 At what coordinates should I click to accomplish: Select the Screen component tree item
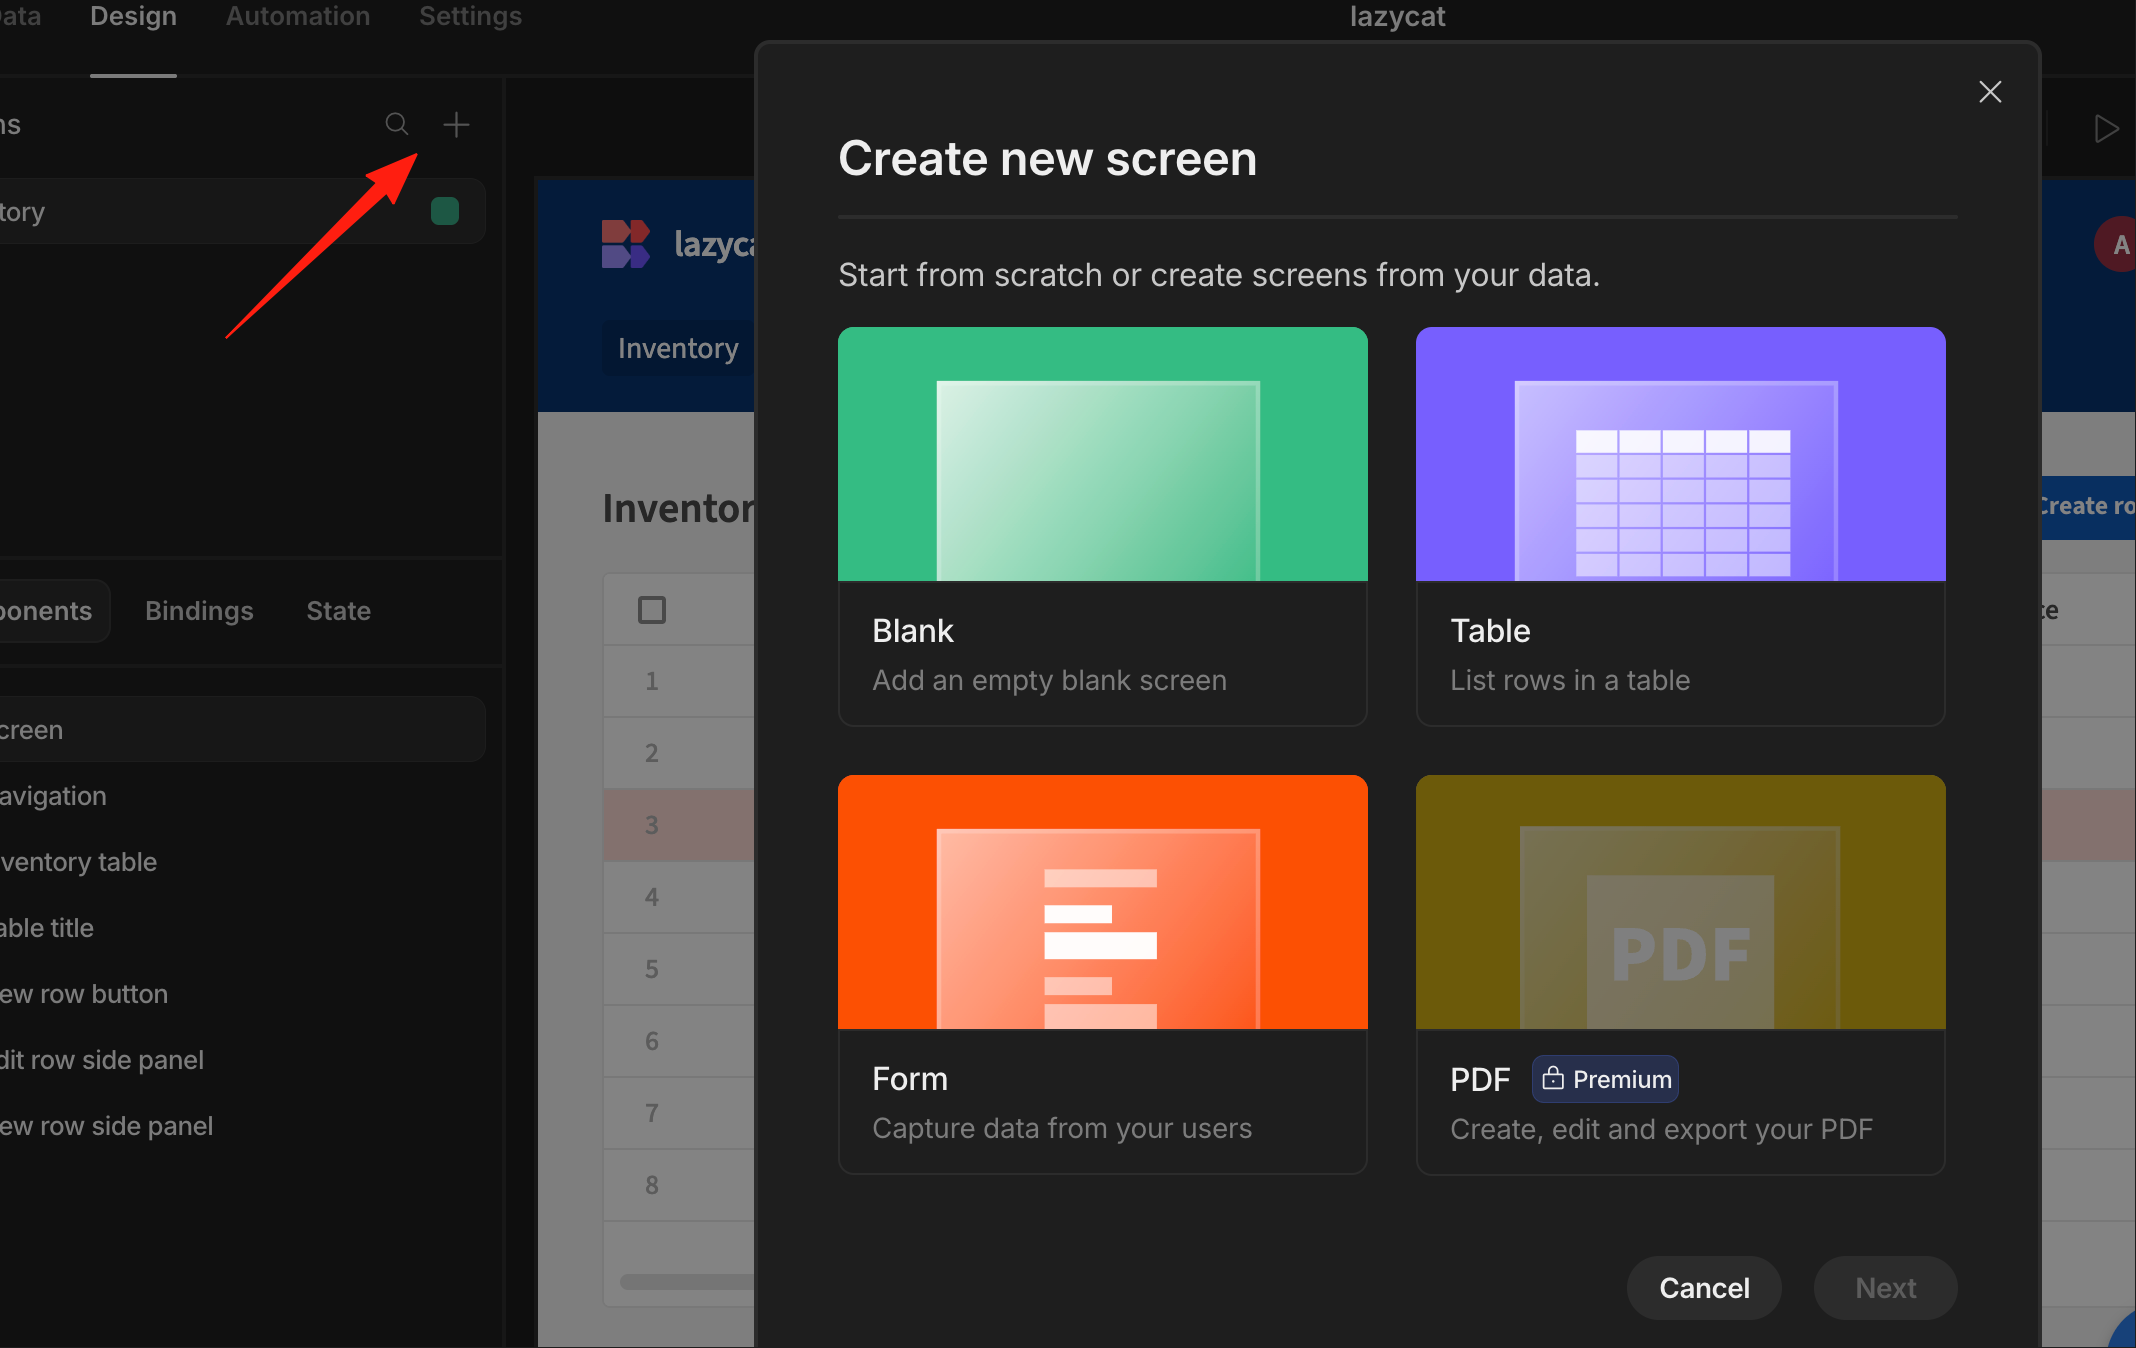(243, 730)
